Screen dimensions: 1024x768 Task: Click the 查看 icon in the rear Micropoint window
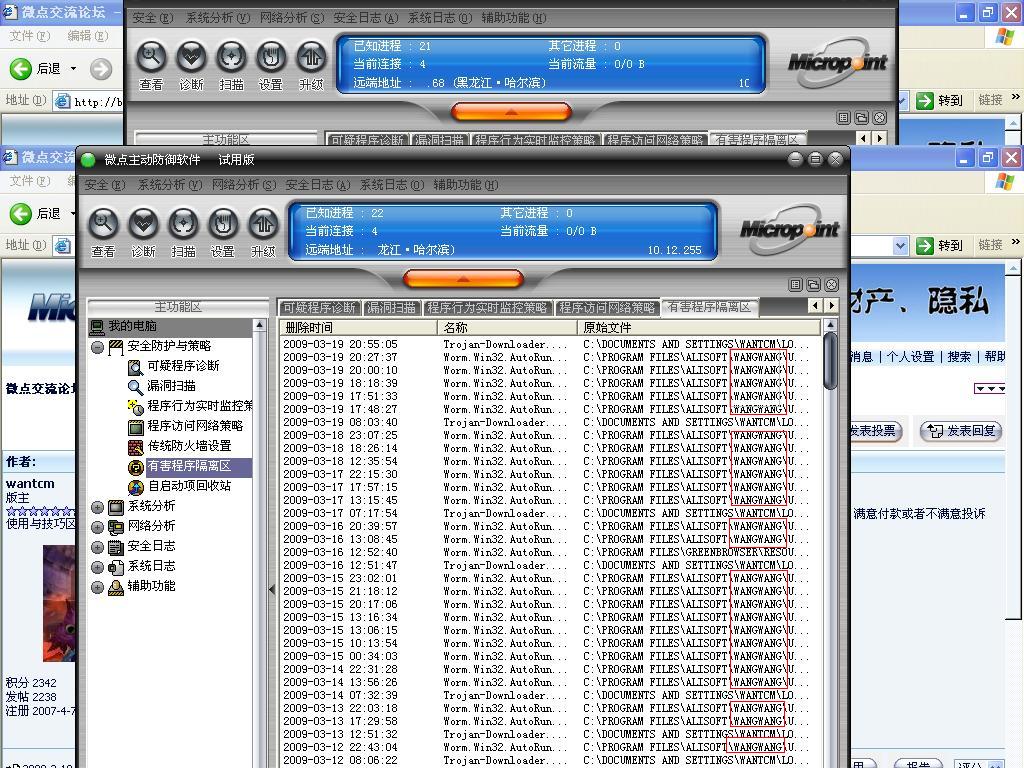pos(152,57)
